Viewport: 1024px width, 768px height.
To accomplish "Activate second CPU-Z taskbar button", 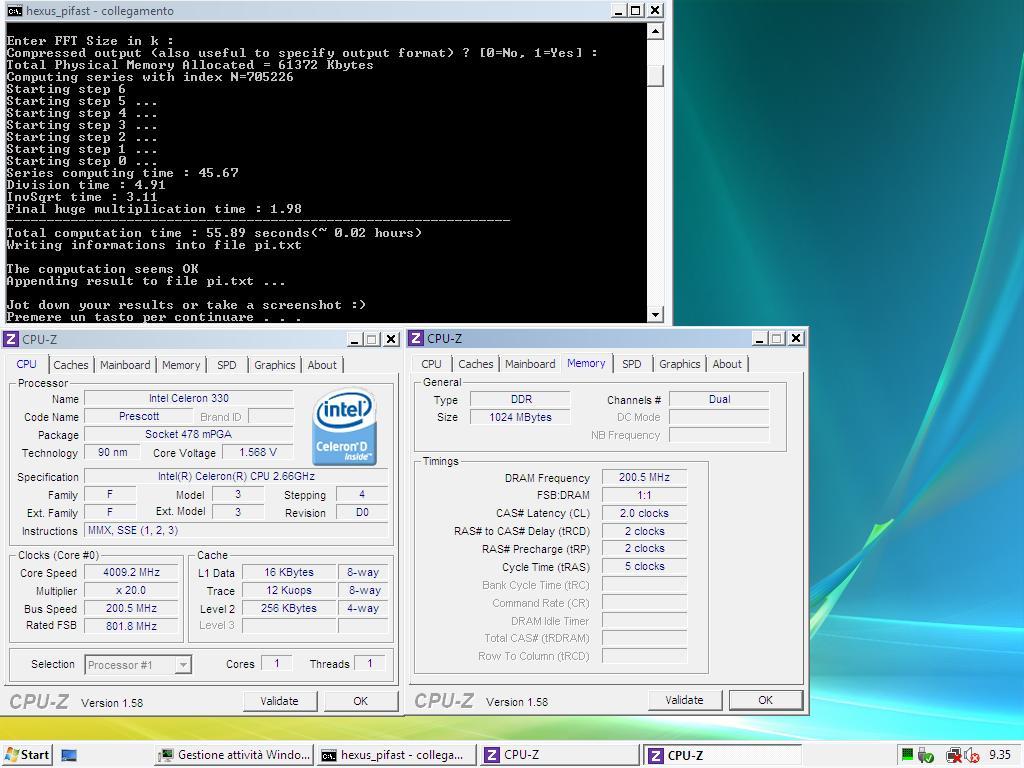I will [722, 755].
